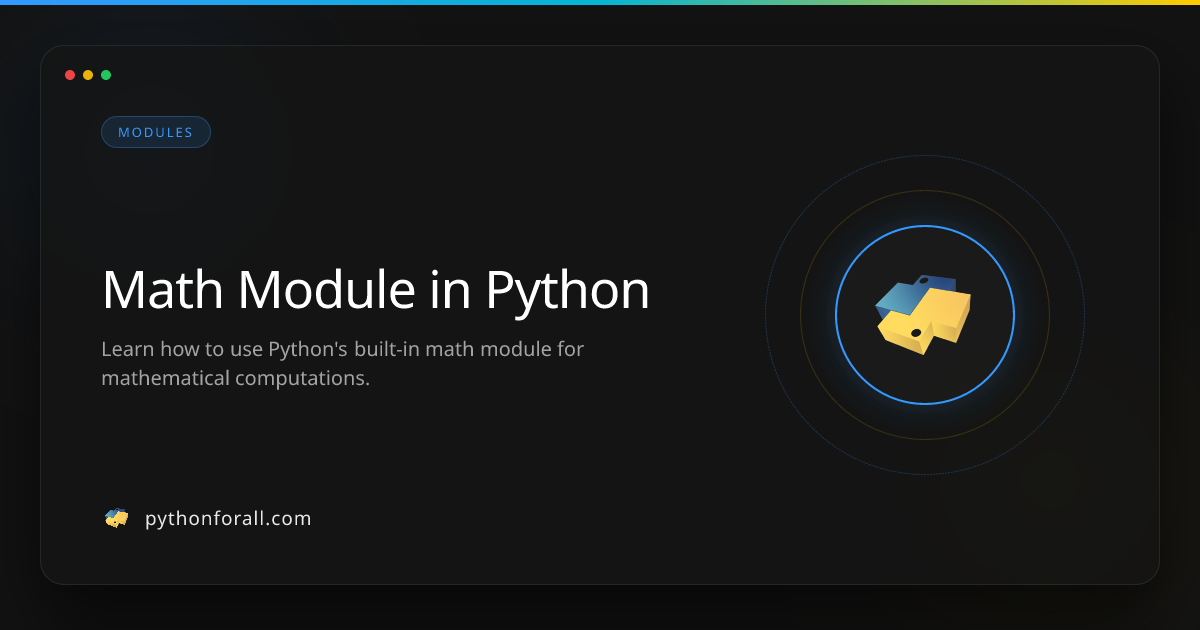Open the pythonforall.com site text

coord(228,518)
